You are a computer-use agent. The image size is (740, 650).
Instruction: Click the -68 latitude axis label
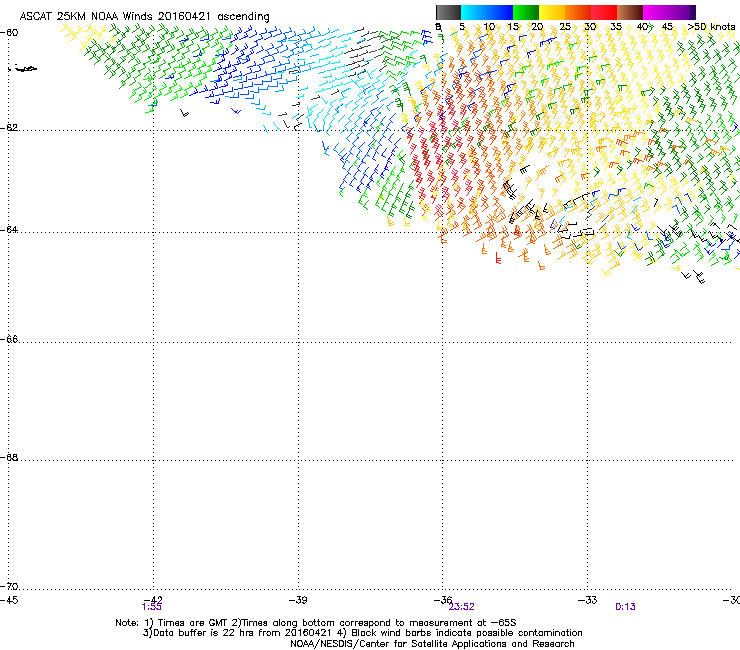point(9,457)
